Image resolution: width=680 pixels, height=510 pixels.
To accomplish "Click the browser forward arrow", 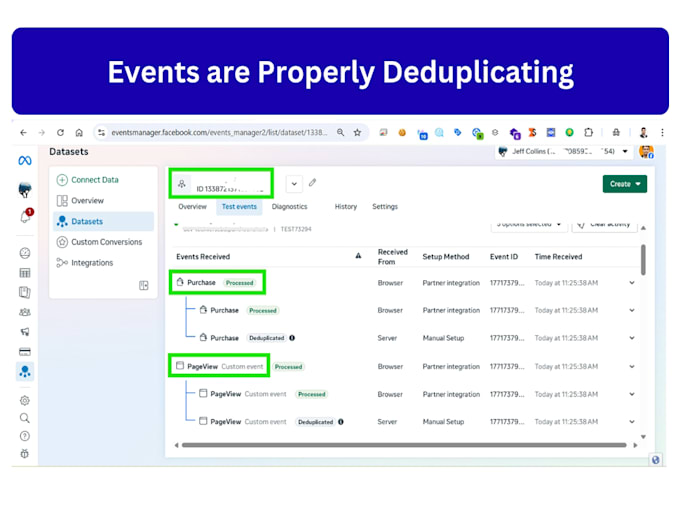I will click(x=42, y=133).
